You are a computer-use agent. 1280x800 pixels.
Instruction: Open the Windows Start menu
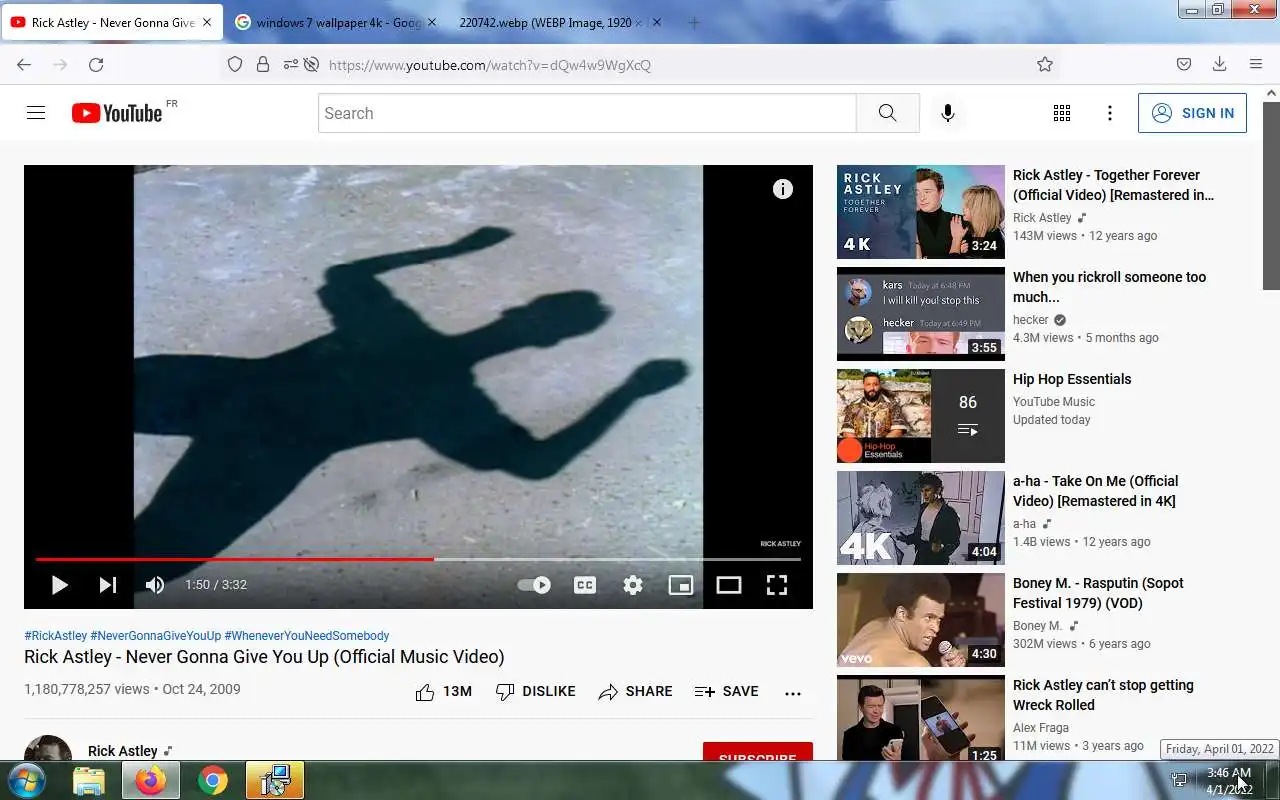tap(26, 780)
